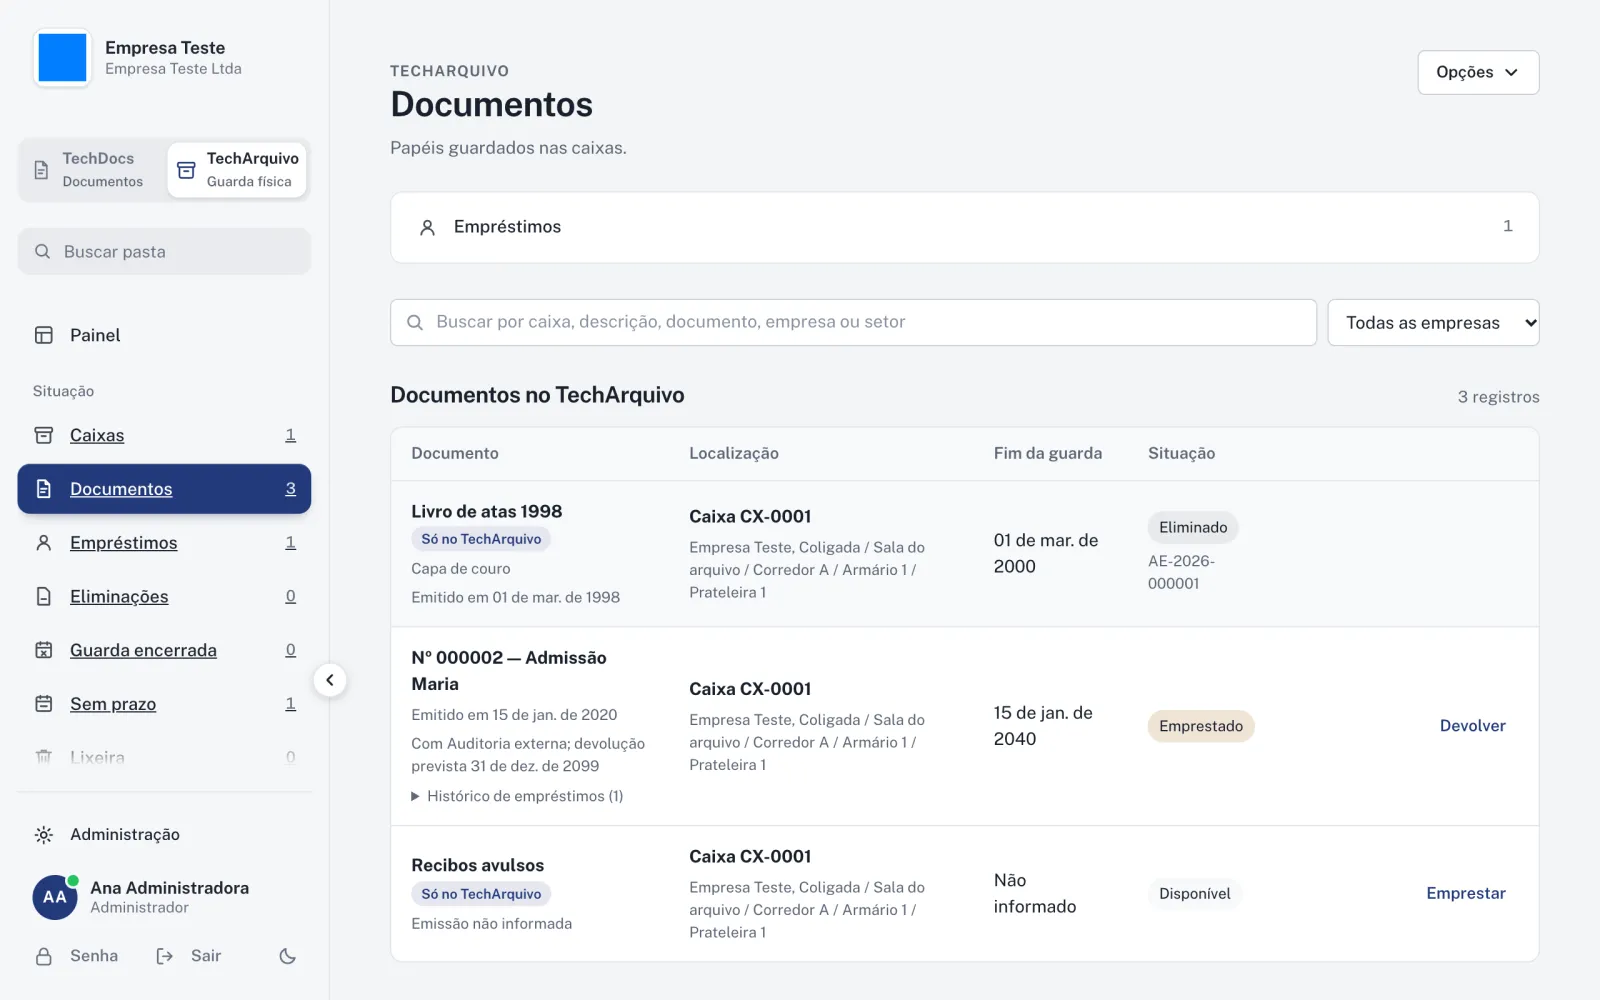This screenshot has width=1600, height=1000.
Task: Click the sidebar Empréstimos person icon
Action: [44, 543]
